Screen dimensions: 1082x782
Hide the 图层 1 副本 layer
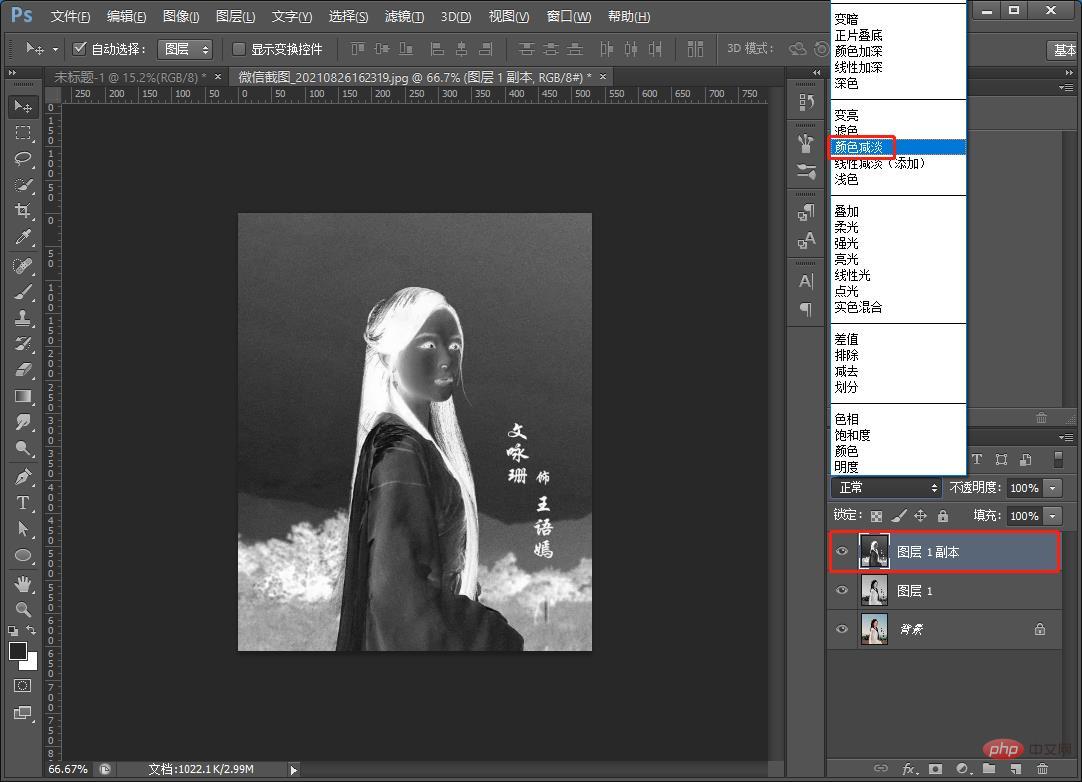(x=842, y=551)
